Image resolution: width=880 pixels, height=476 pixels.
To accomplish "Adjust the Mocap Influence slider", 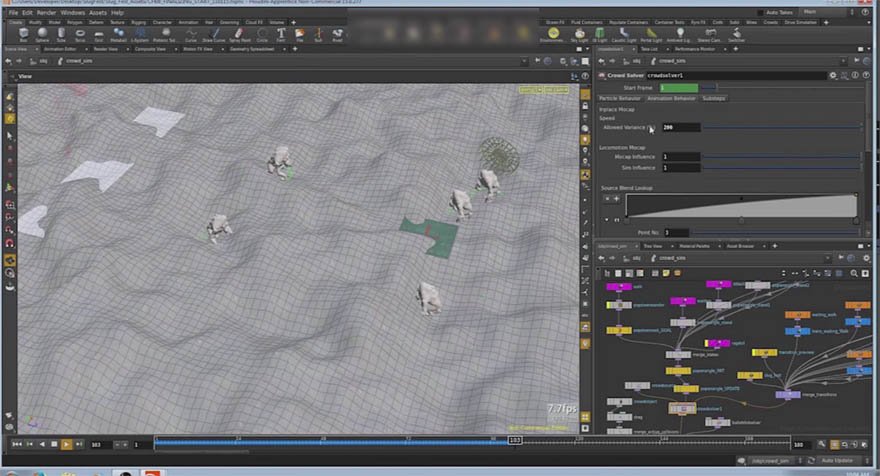I will click(x=781, y=157).
